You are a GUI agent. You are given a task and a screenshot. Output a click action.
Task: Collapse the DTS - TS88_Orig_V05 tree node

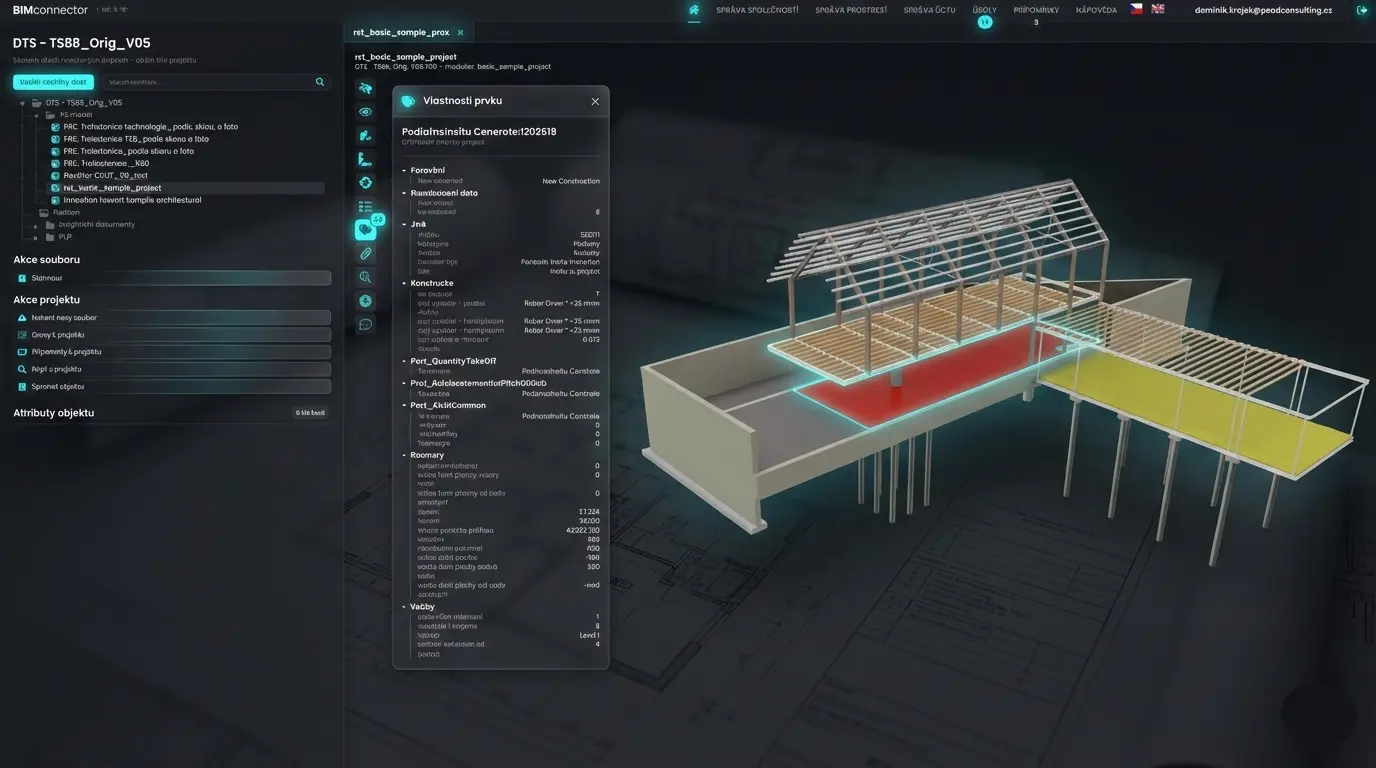[22, 102]
